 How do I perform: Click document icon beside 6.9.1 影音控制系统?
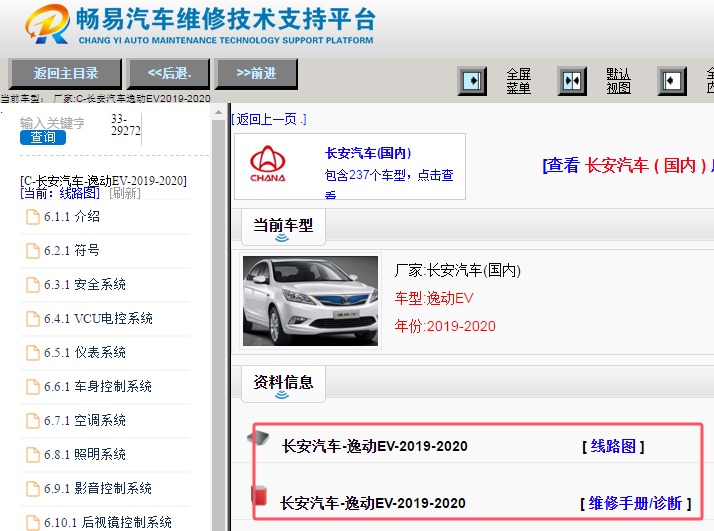tap(33, 489)
